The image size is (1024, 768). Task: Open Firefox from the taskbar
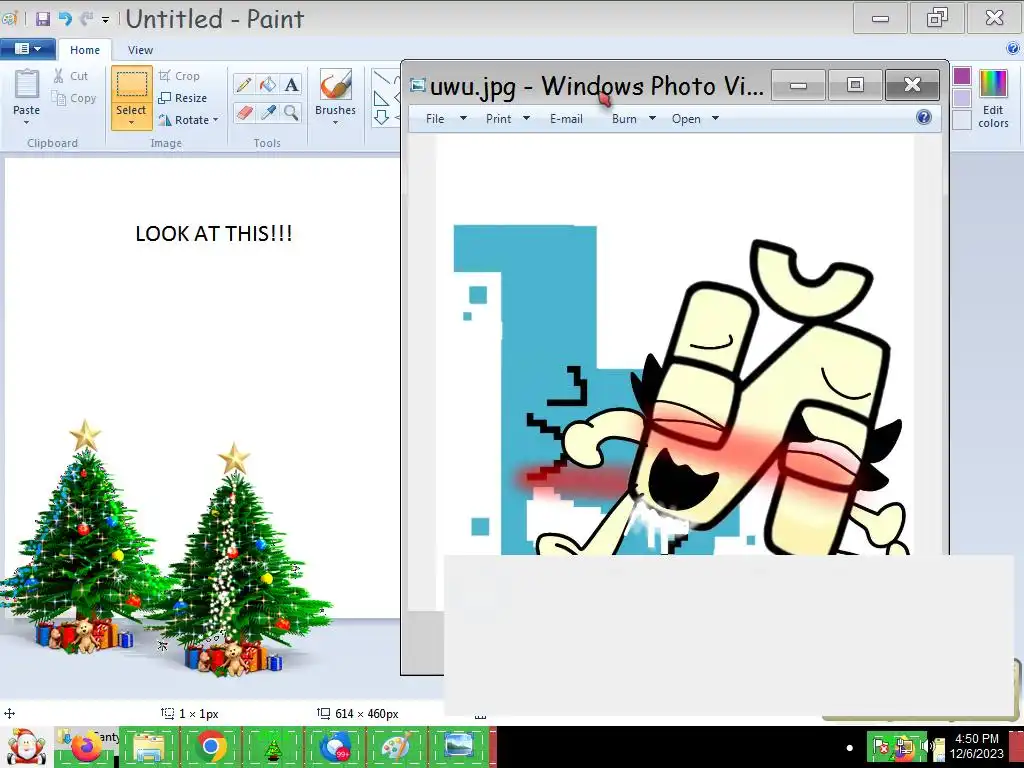(88, 746)
